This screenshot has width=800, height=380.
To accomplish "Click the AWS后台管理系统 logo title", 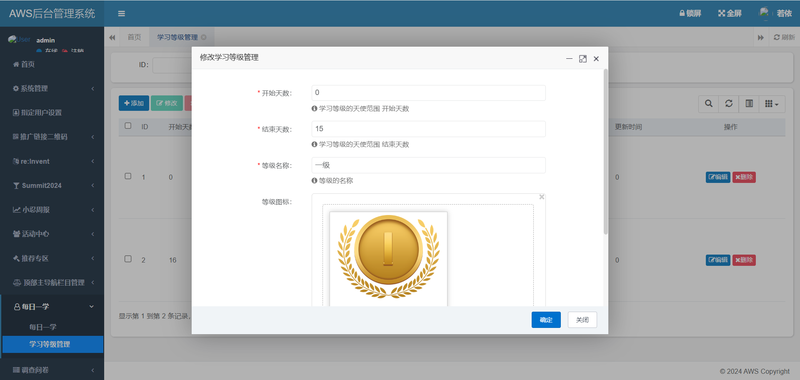I will click(x=52, y=14).
